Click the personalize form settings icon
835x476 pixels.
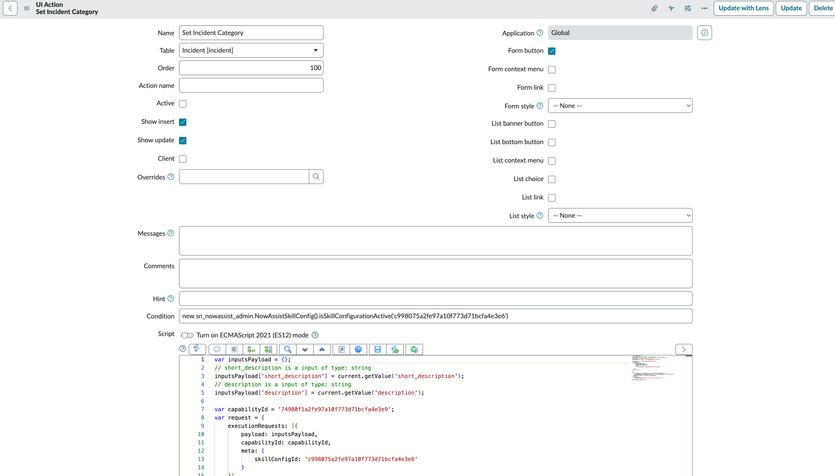click(x=688, y=8)
